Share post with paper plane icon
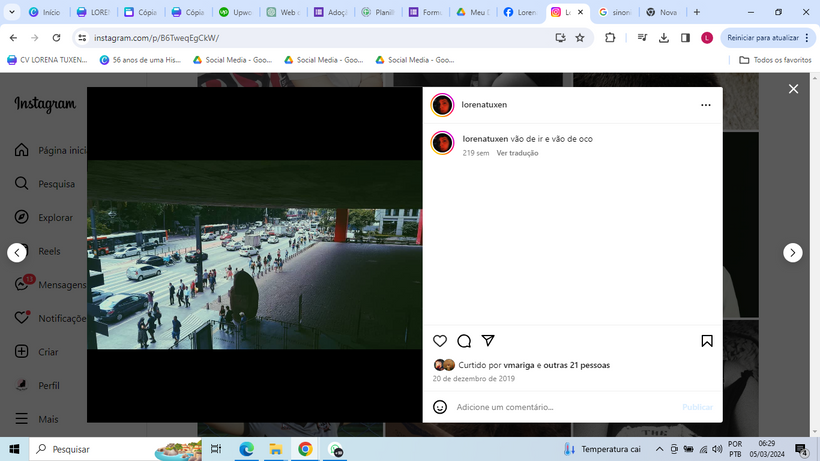820x461 pixels. (x=488, y=341)
